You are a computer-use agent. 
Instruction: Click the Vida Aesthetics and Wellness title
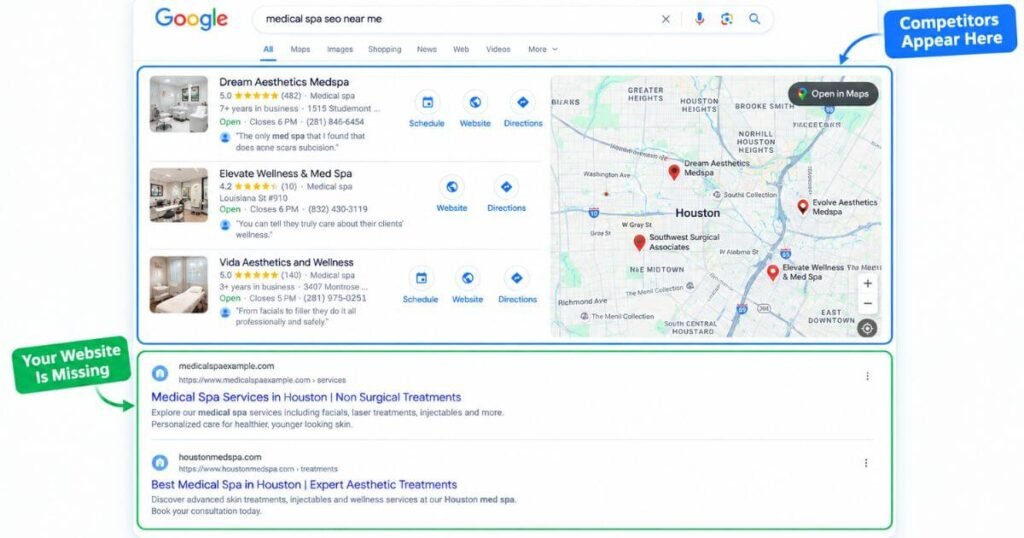click(x=286, y=262)
